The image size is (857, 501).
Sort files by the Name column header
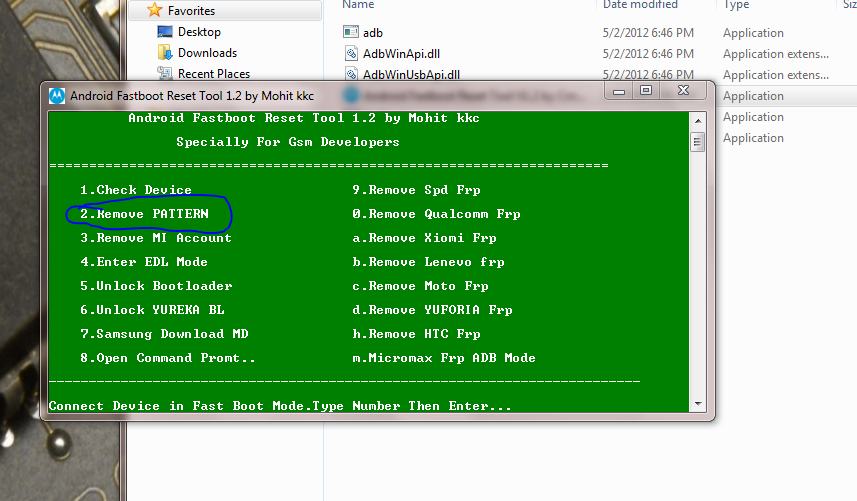tap(358, 4)
